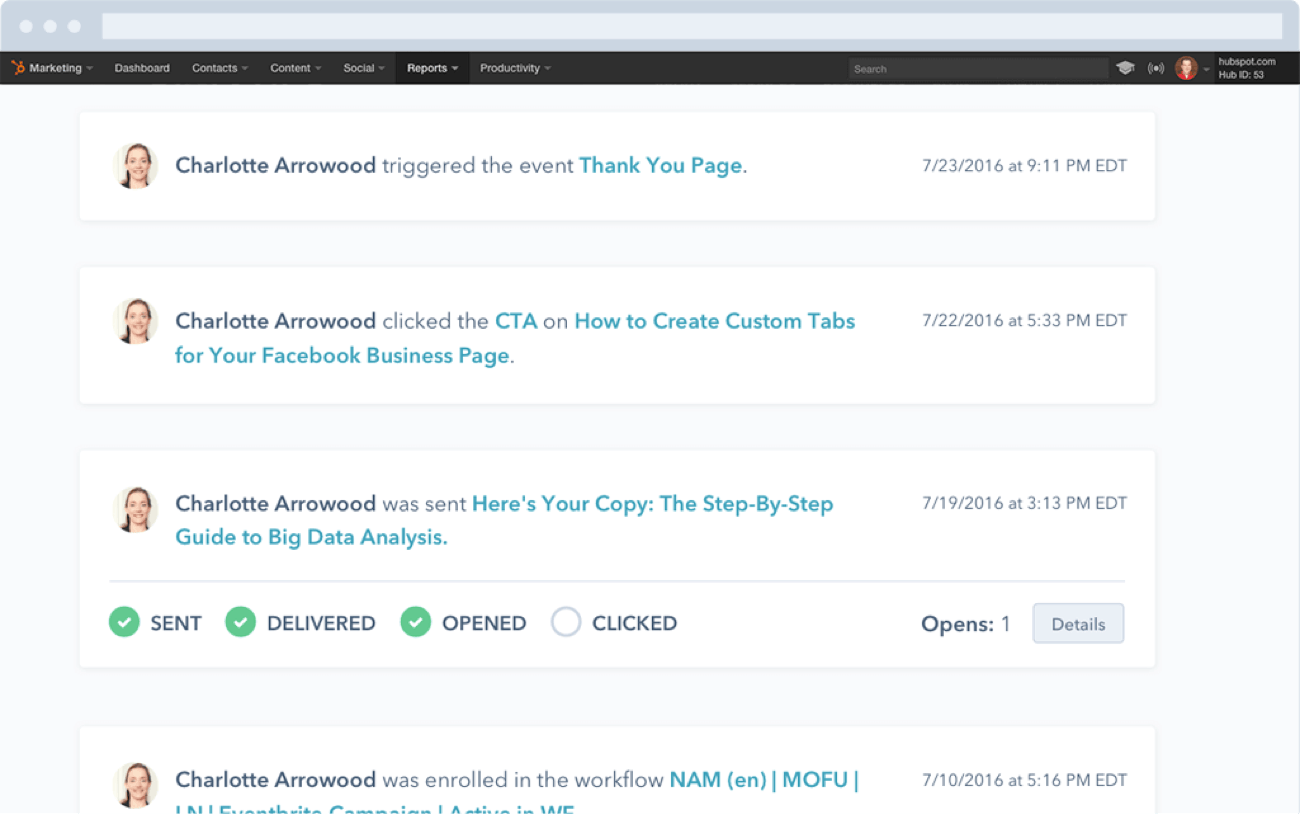Expand the arrow beside the user avatar

1206,69
